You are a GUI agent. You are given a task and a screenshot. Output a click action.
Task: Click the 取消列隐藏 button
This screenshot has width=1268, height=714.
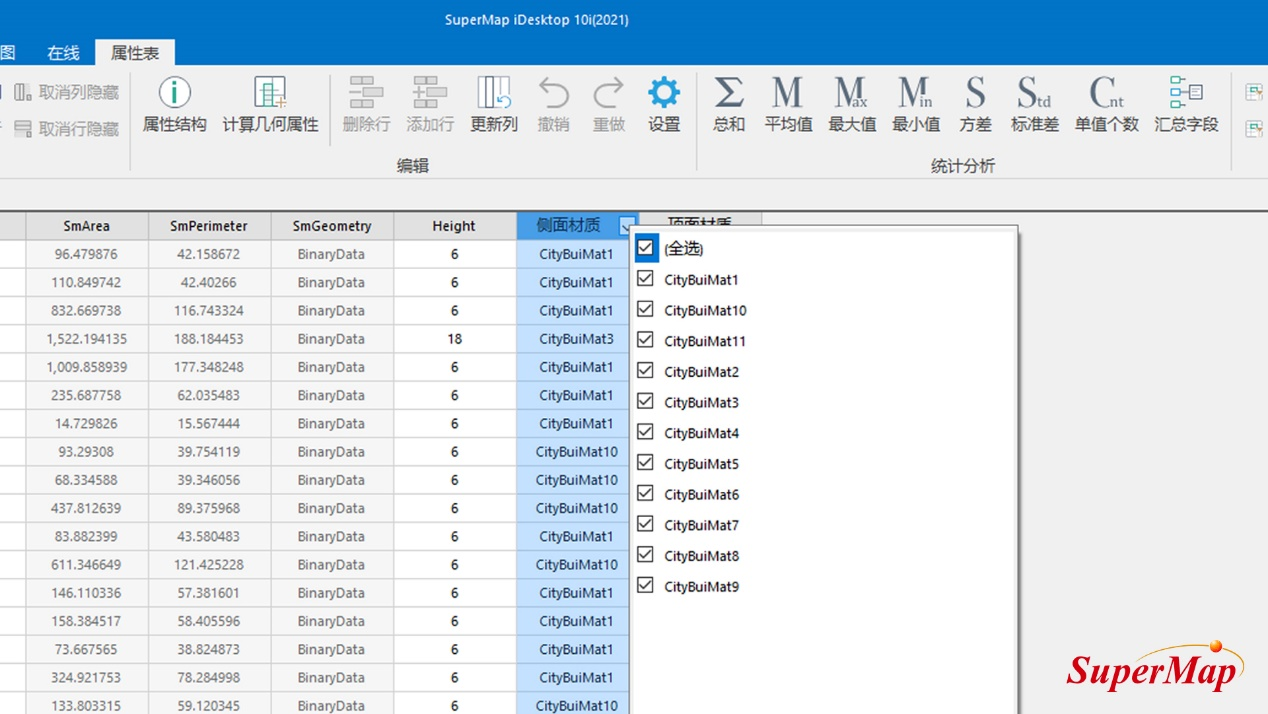click(68, 93)
